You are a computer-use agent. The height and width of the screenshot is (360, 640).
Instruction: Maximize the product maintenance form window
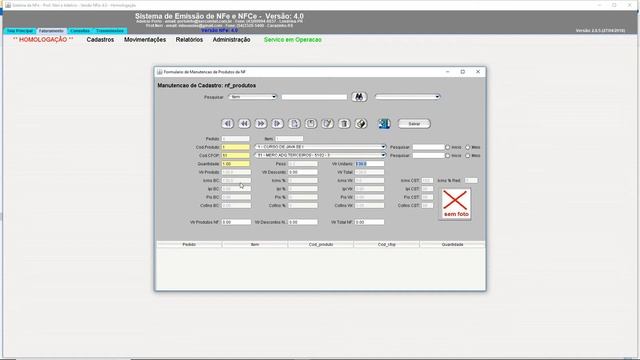462,72
